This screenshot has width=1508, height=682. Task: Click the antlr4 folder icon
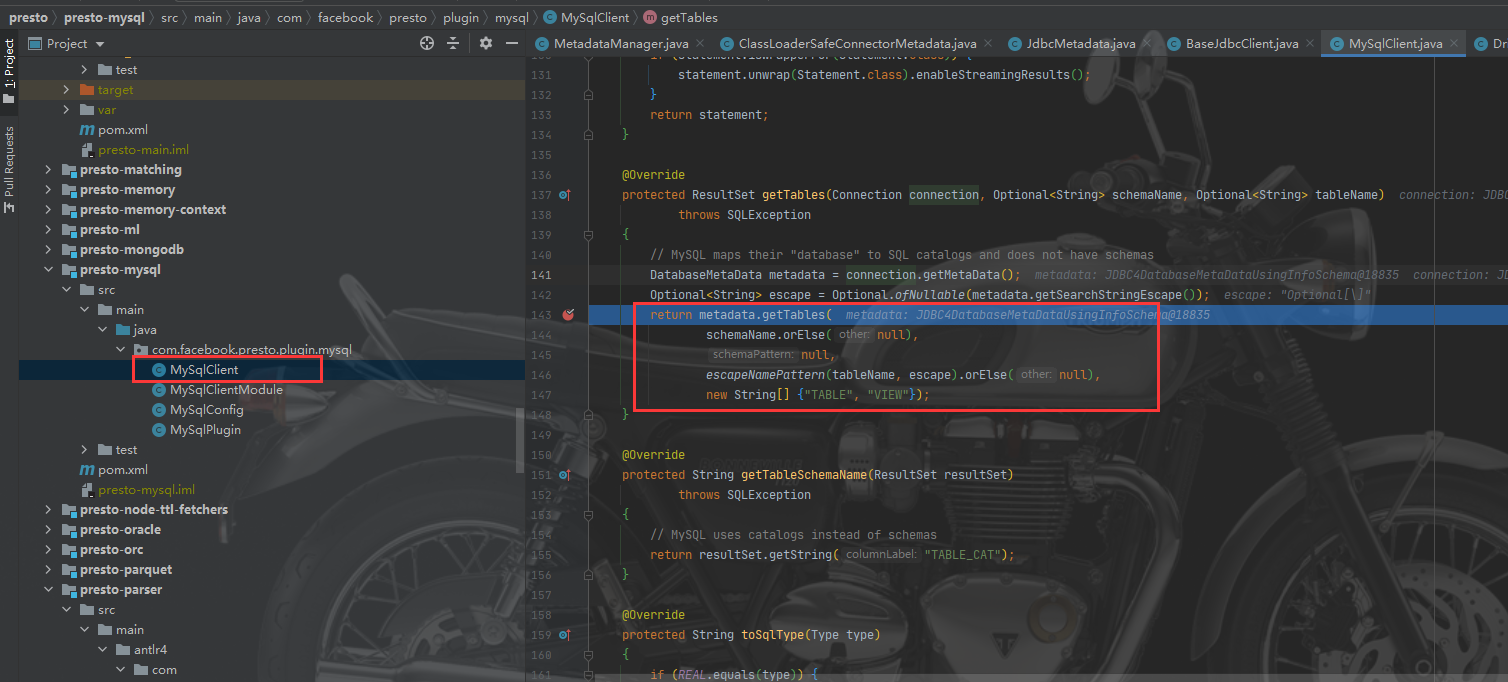coord(123,650)
